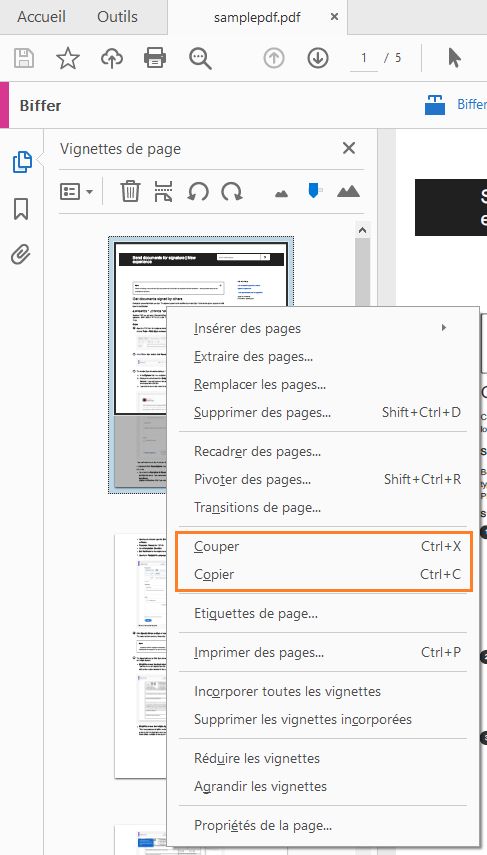Open the page thumbnails sidebar icon
487x855 pixels.
tap(22, 162)
